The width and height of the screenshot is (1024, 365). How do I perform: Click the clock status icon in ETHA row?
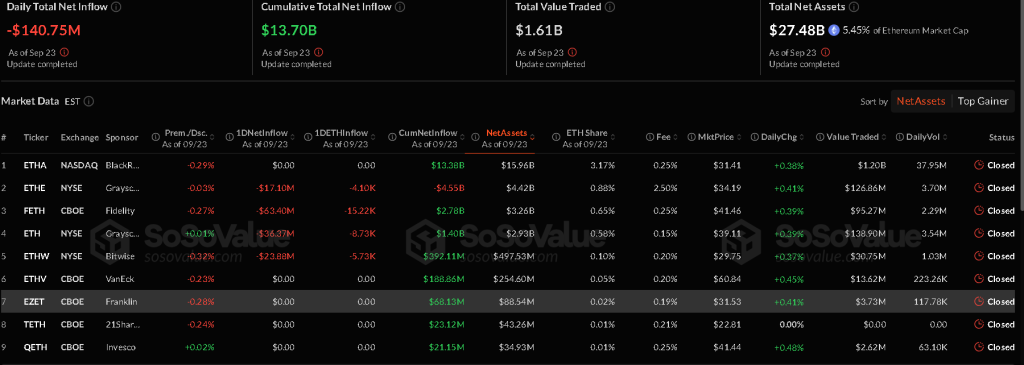[978, 165]
